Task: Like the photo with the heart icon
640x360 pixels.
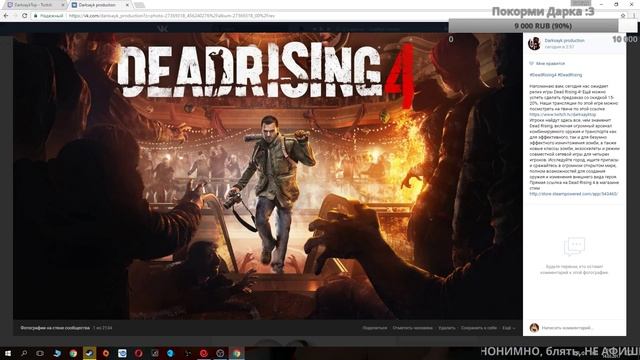Action: tap(531, 64)
